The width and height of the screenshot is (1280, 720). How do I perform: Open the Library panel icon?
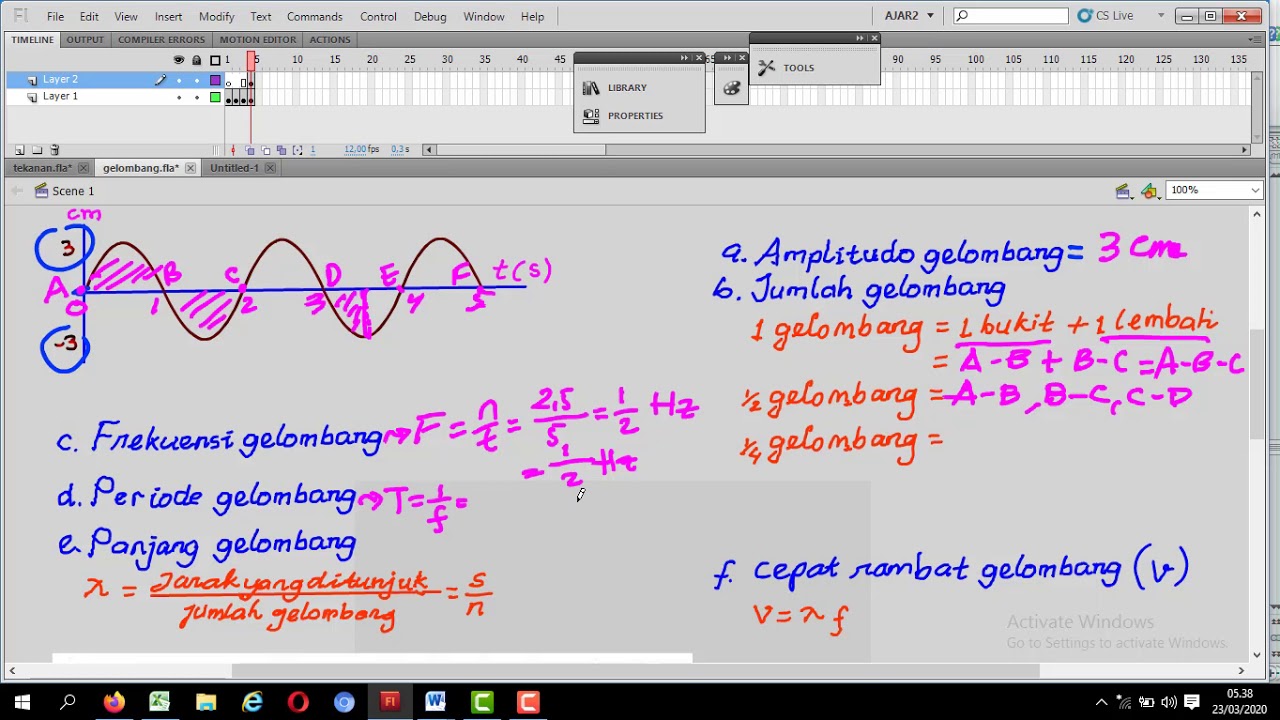point(591,88)
